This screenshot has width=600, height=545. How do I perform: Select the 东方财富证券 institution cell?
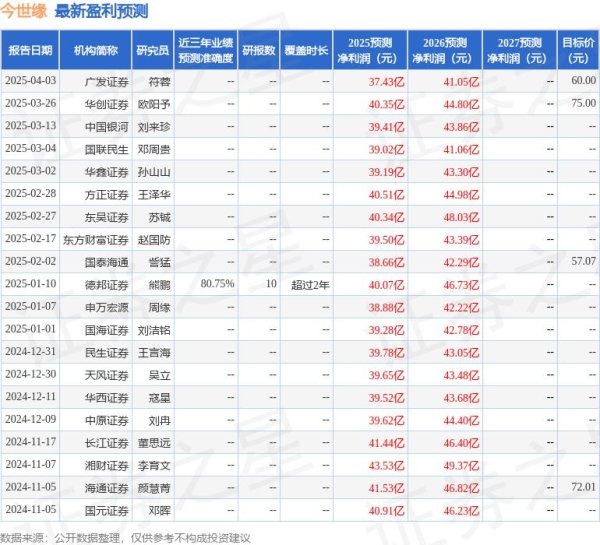tap(96, 240)
